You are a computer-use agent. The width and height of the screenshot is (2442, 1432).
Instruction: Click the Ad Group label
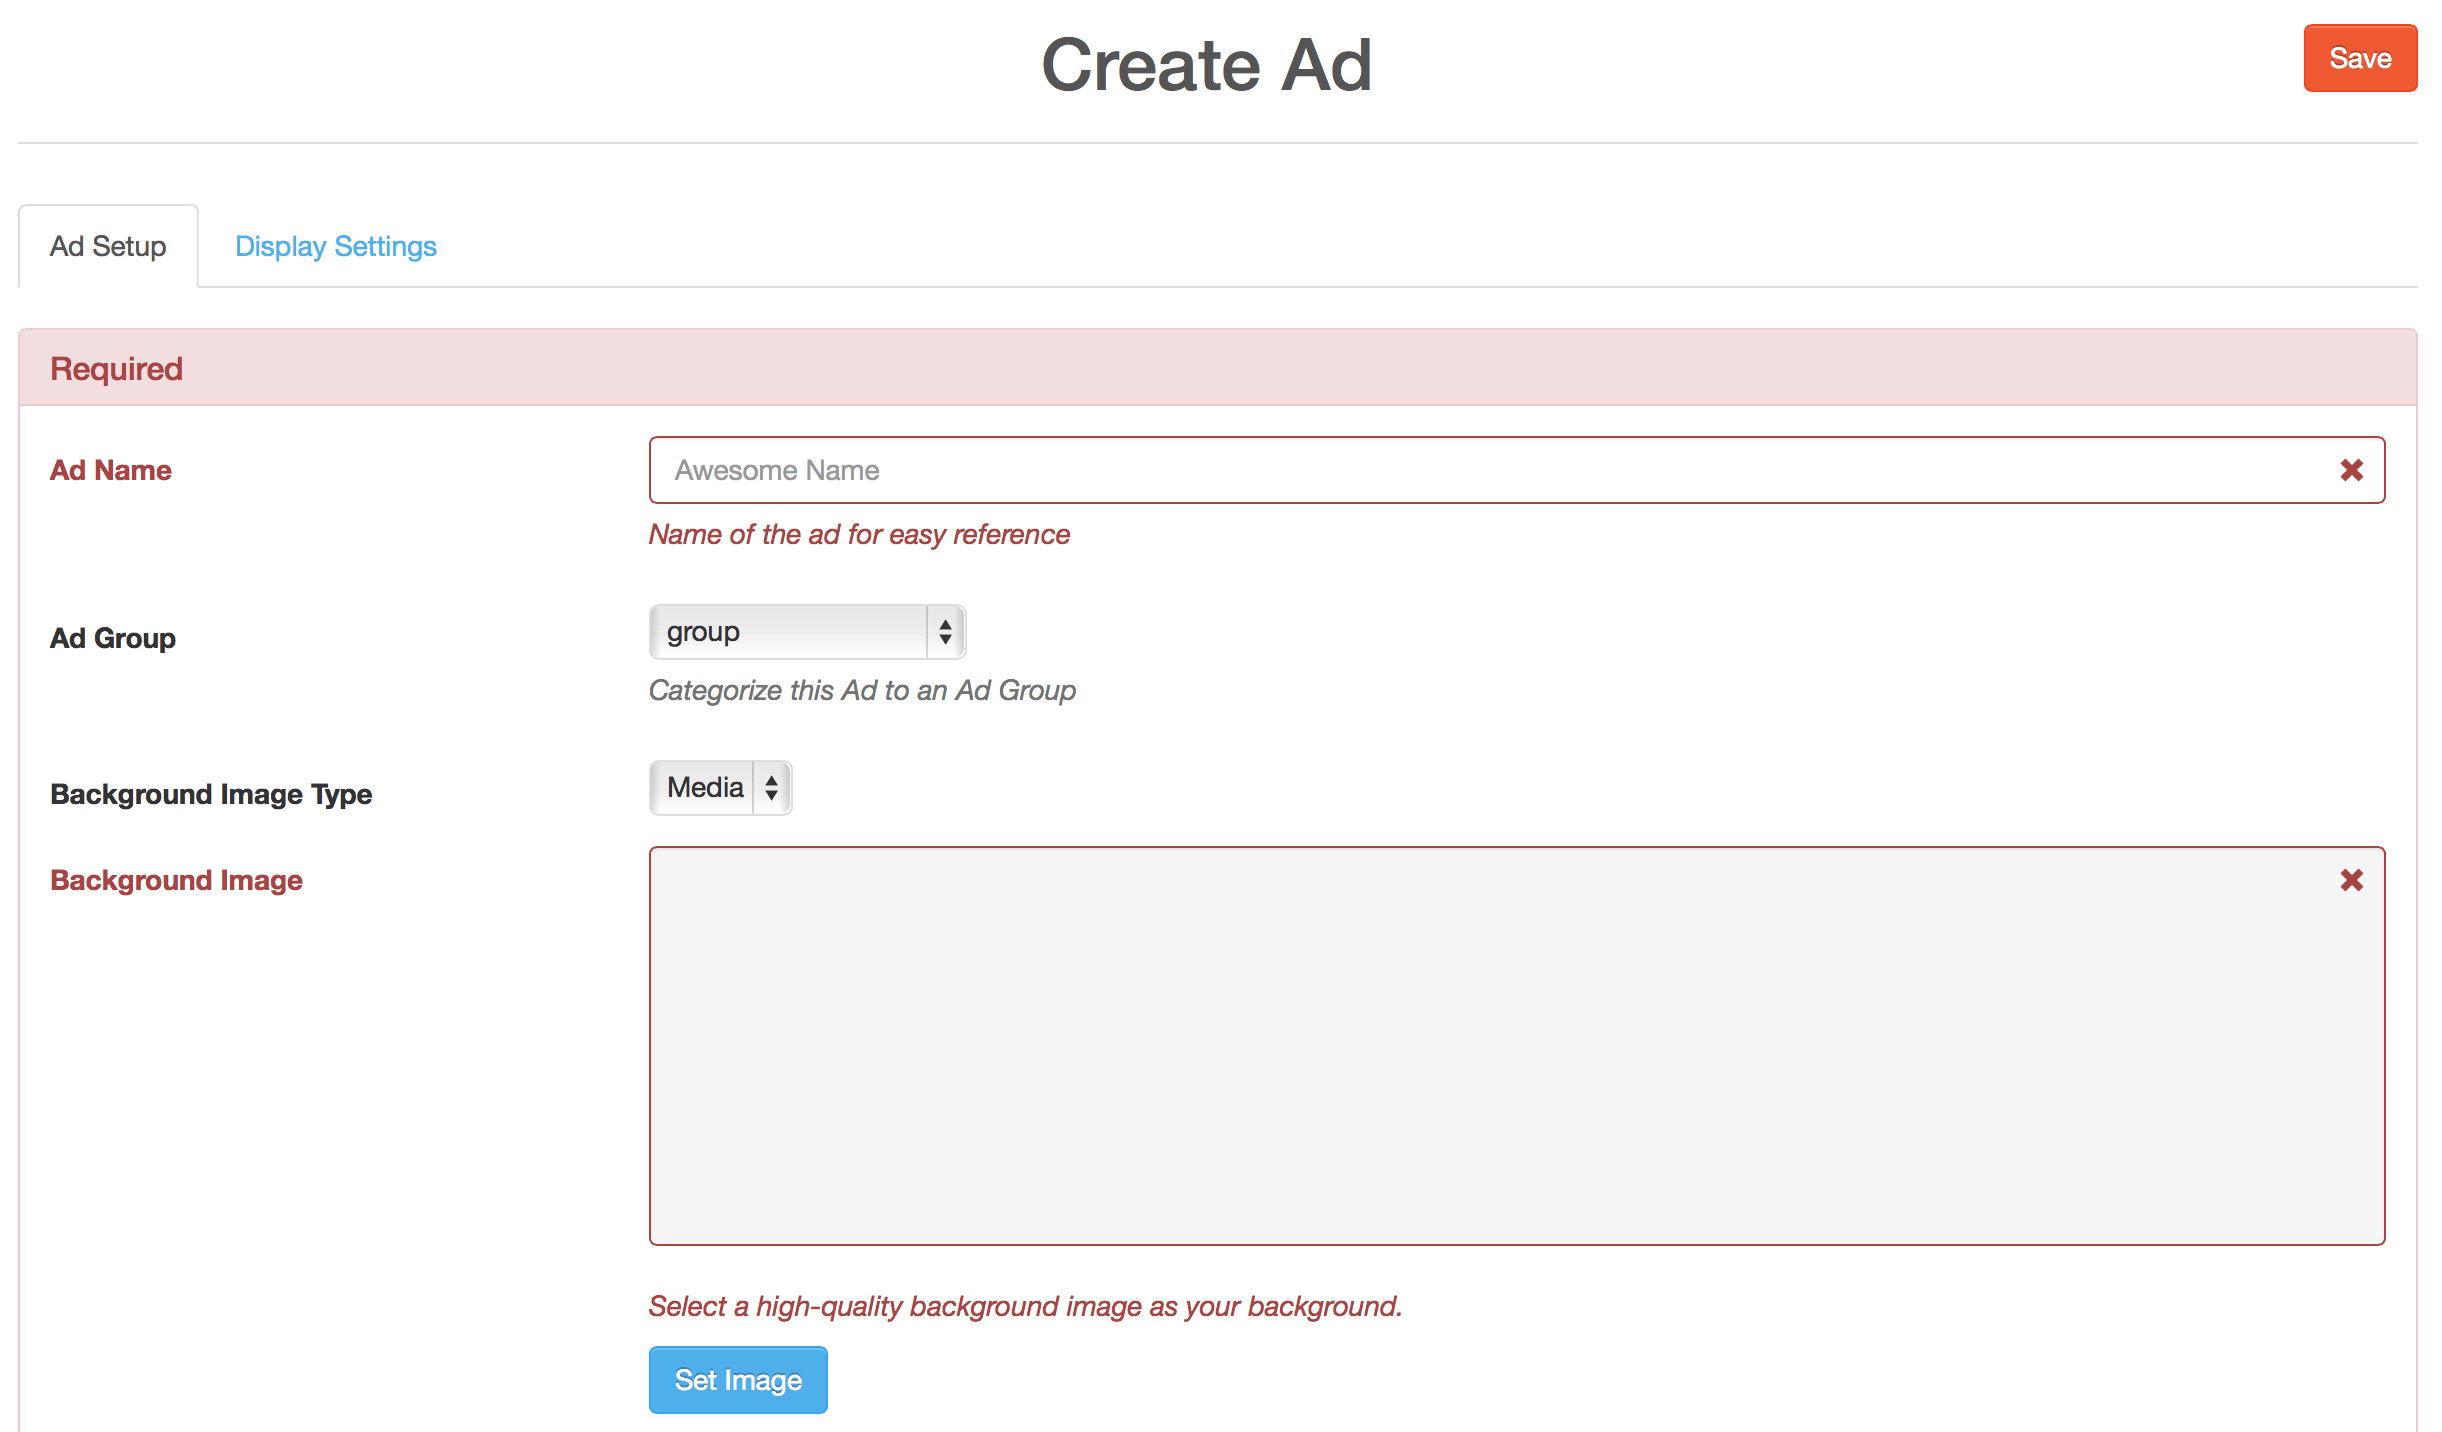pyautogui.click(x=113, y=638)
